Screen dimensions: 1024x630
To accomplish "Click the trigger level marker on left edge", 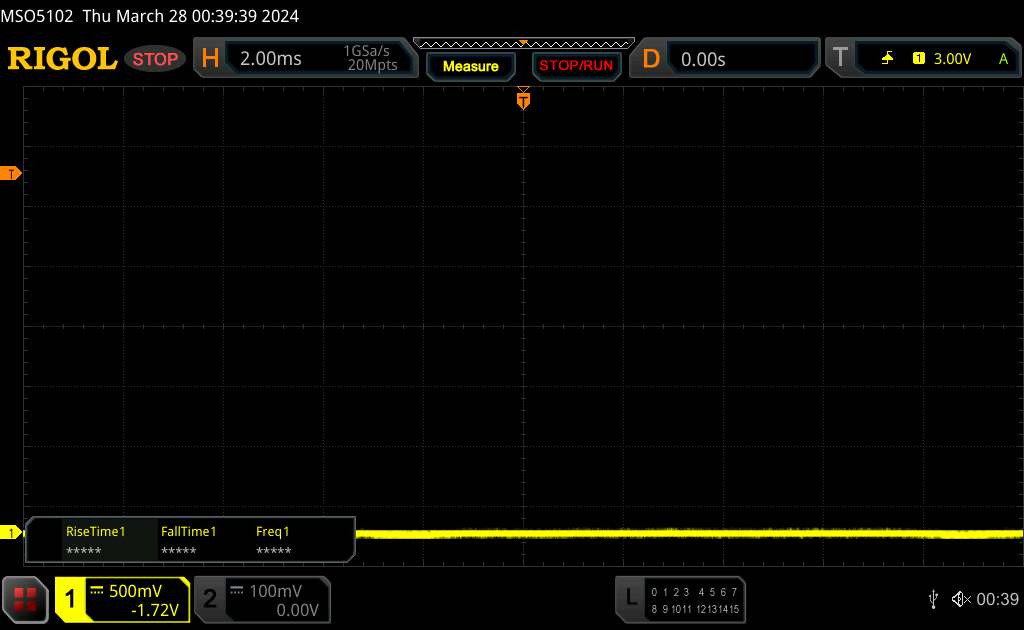I will click(x=10, y=173).
